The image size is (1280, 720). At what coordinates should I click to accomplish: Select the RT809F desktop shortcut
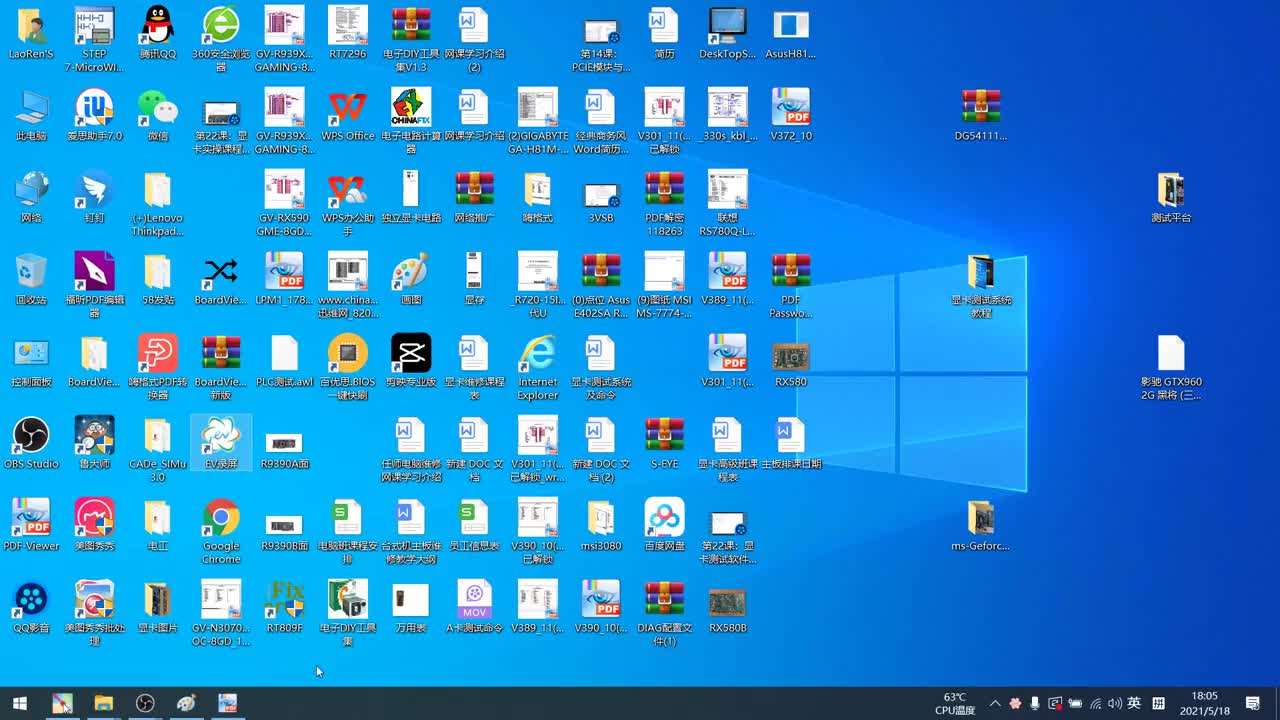[284, 607]
